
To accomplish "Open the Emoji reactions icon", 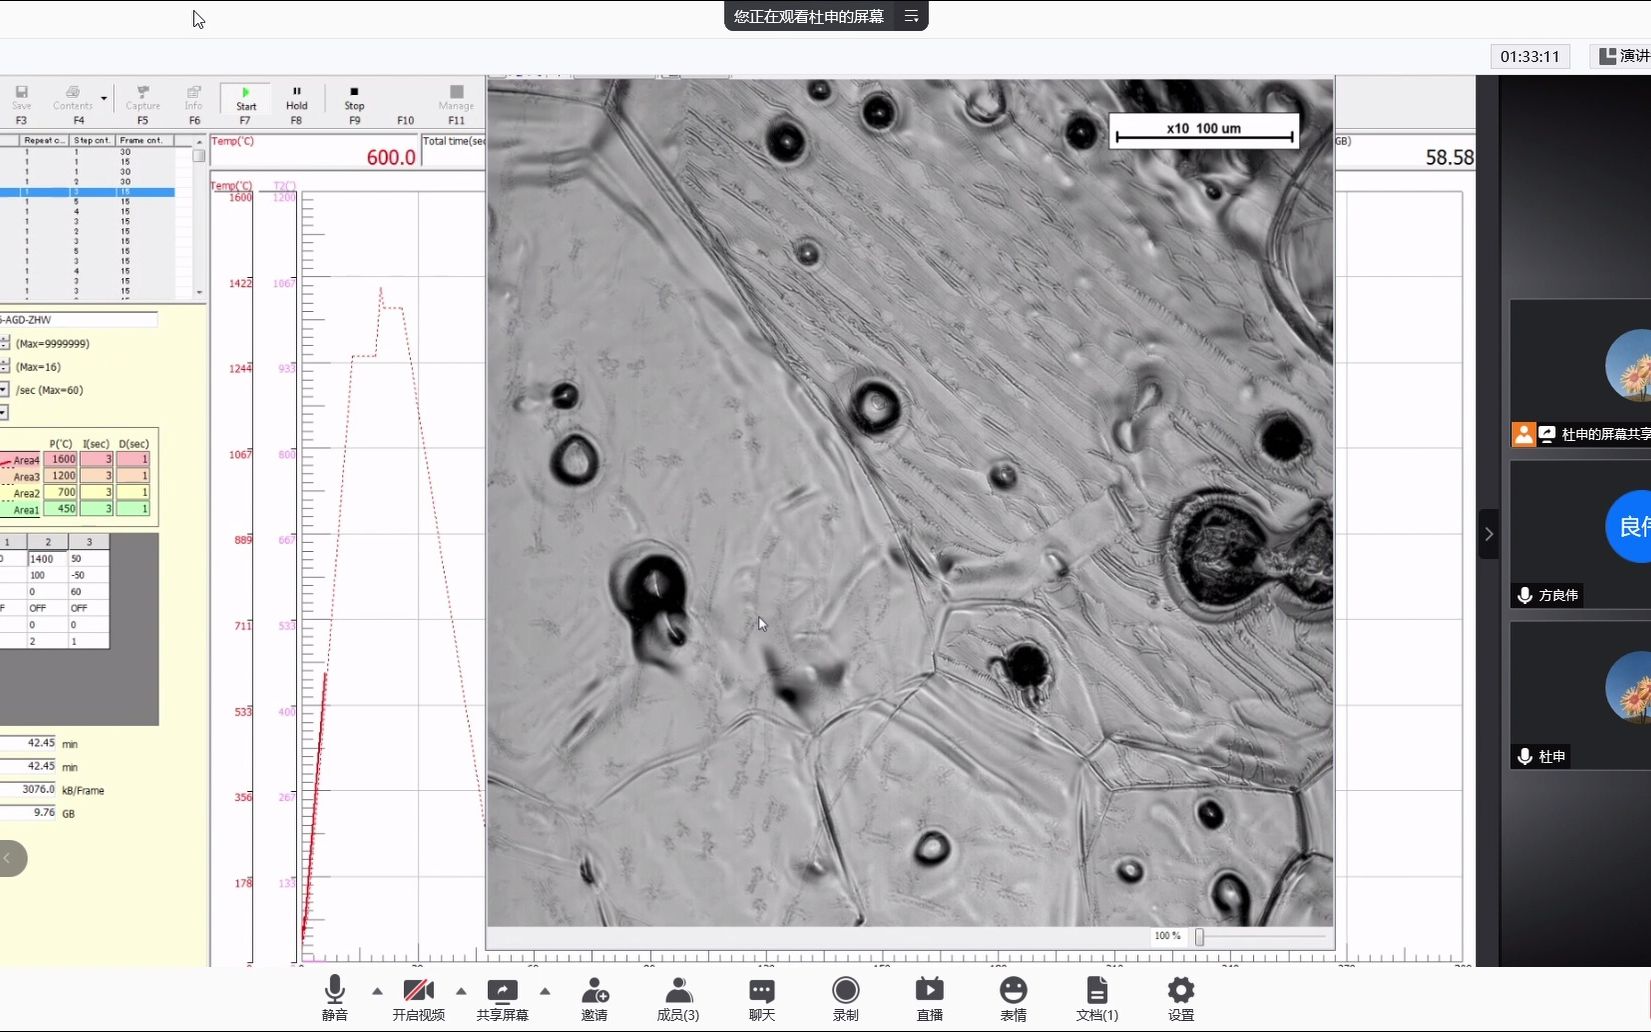I will (1014, 998).
